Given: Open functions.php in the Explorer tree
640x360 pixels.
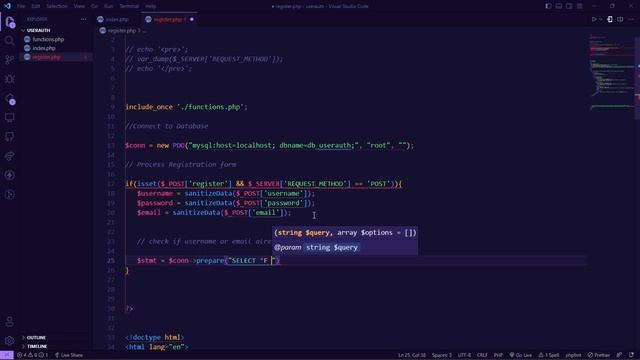Looking at the screenshot, I should click(x=48, y=39).
